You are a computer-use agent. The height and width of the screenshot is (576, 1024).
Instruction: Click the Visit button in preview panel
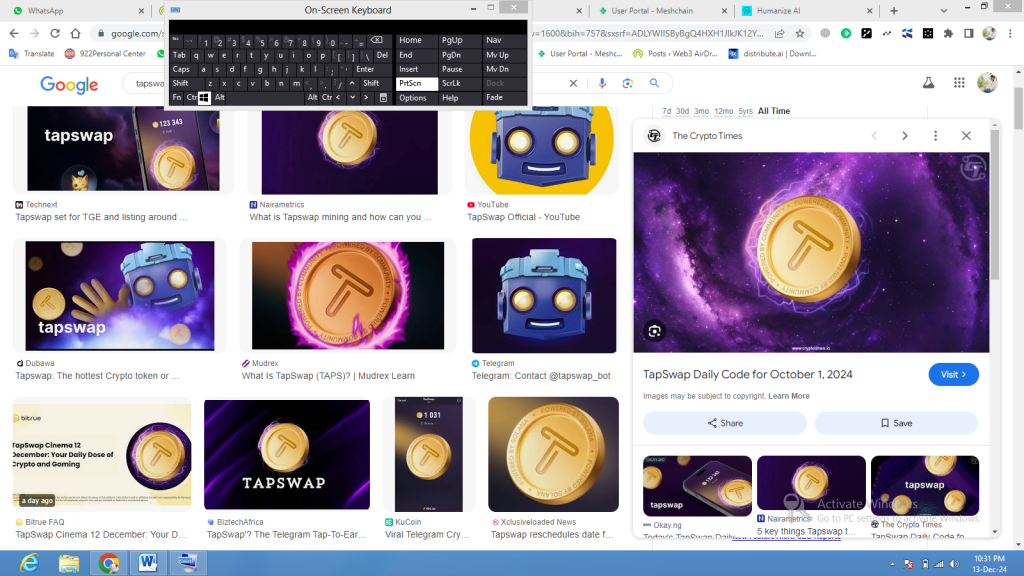pos(953,374)
